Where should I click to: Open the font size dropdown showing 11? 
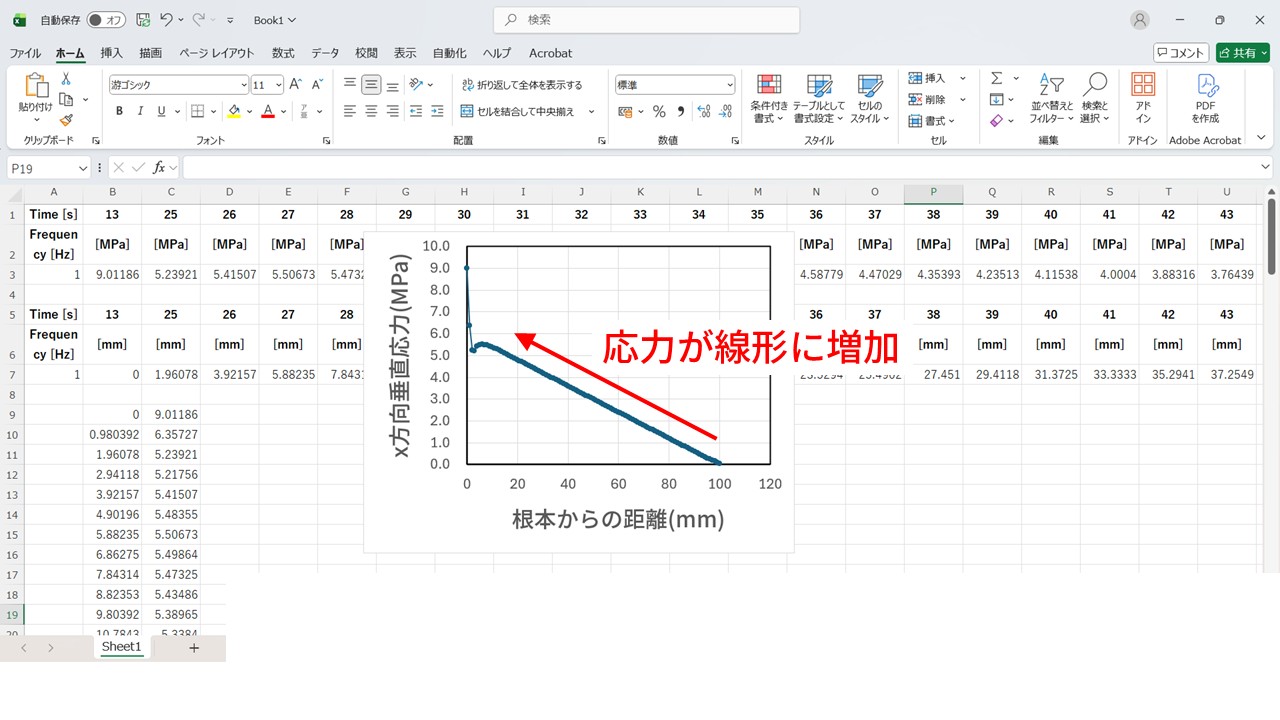pos(279,85)
